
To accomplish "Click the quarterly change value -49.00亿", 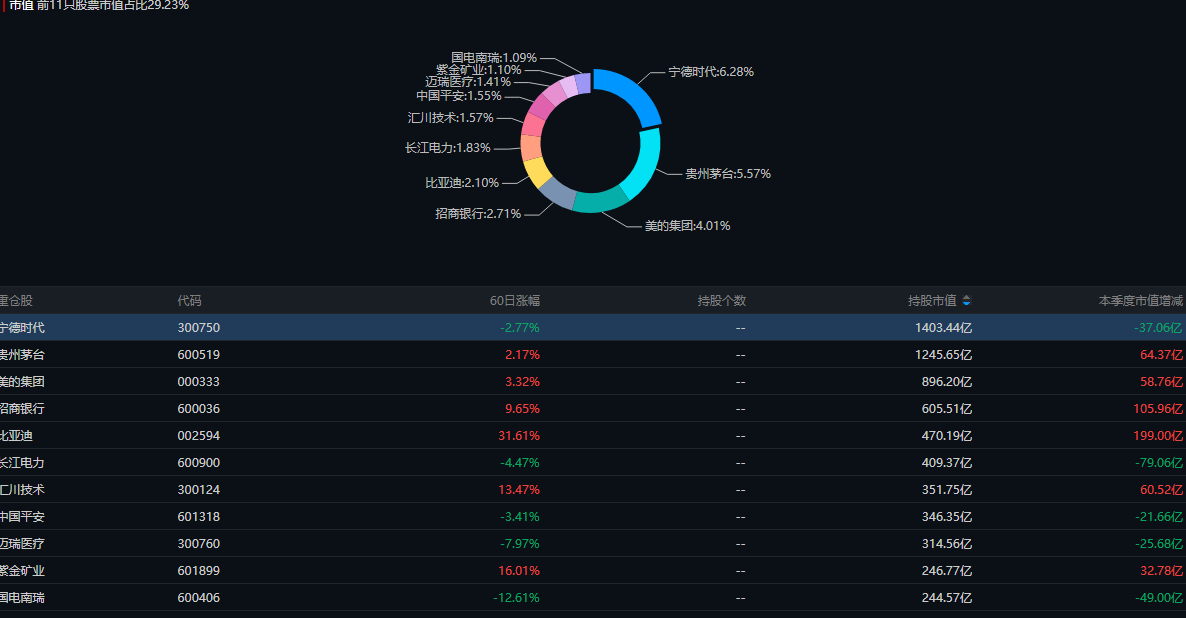I will [1158, 598].
